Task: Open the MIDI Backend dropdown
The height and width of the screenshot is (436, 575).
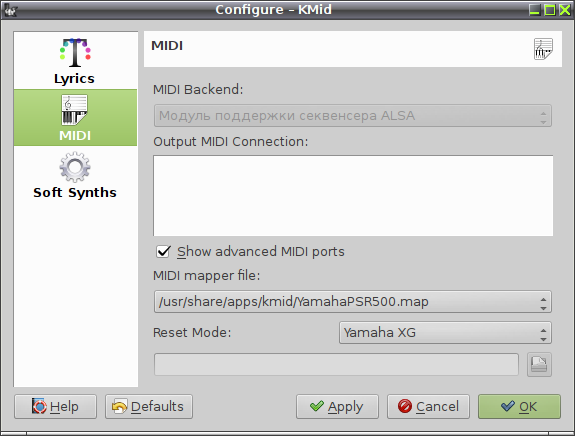Action: [352, 116]
